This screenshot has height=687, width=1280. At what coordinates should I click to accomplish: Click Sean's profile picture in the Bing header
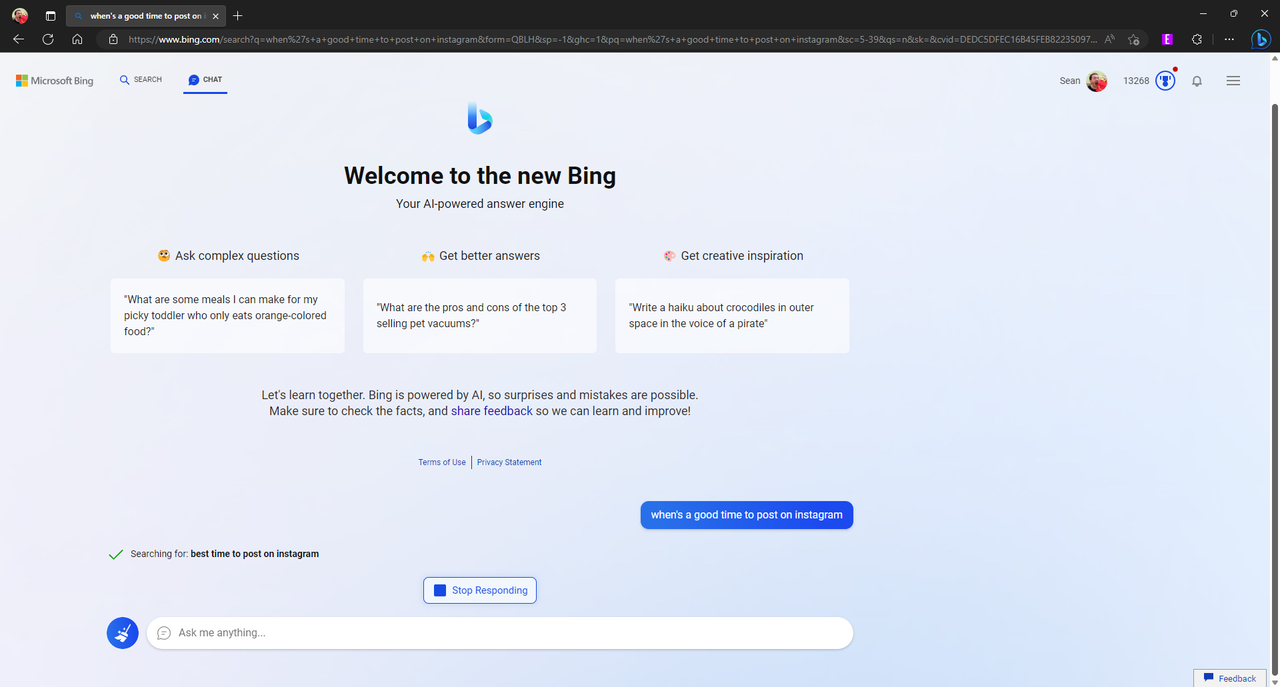point(1097,81)
